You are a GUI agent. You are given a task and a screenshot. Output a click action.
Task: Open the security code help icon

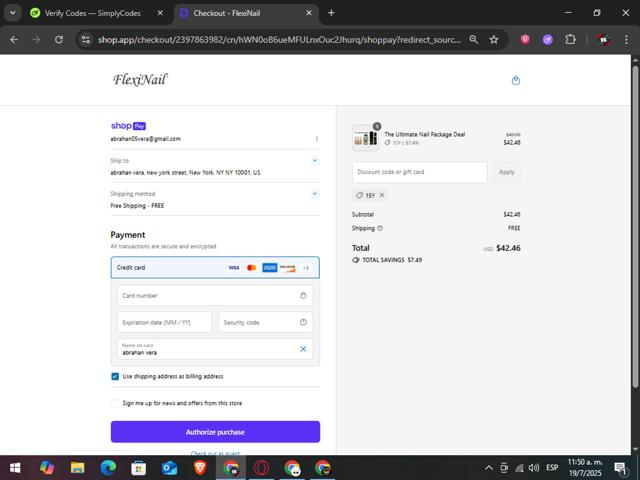[x=303, y=322]
